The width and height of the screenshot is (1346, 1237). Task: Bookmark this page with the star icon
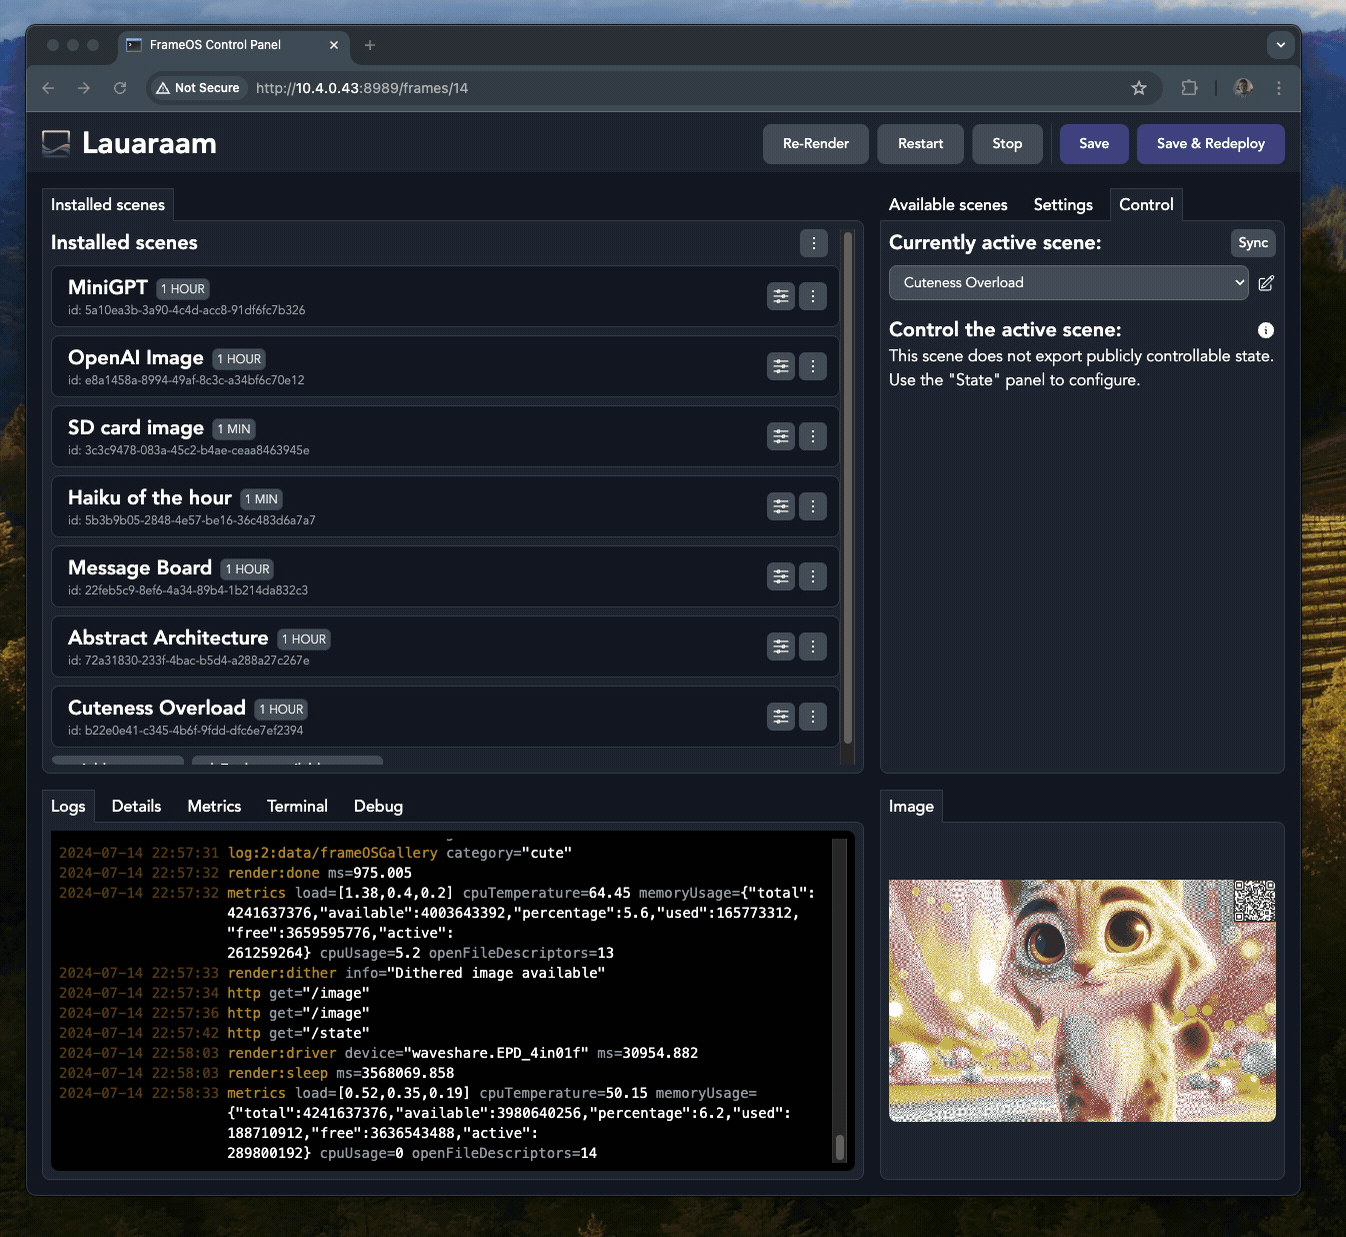[x=1138, y=88]
